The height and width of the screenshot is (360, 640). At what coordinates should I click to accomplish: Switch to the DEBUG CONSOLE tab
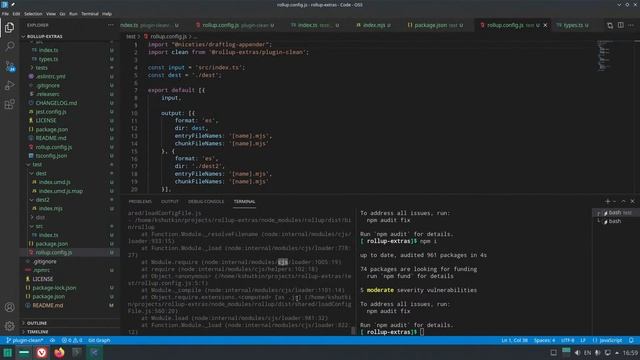(206, 202)
